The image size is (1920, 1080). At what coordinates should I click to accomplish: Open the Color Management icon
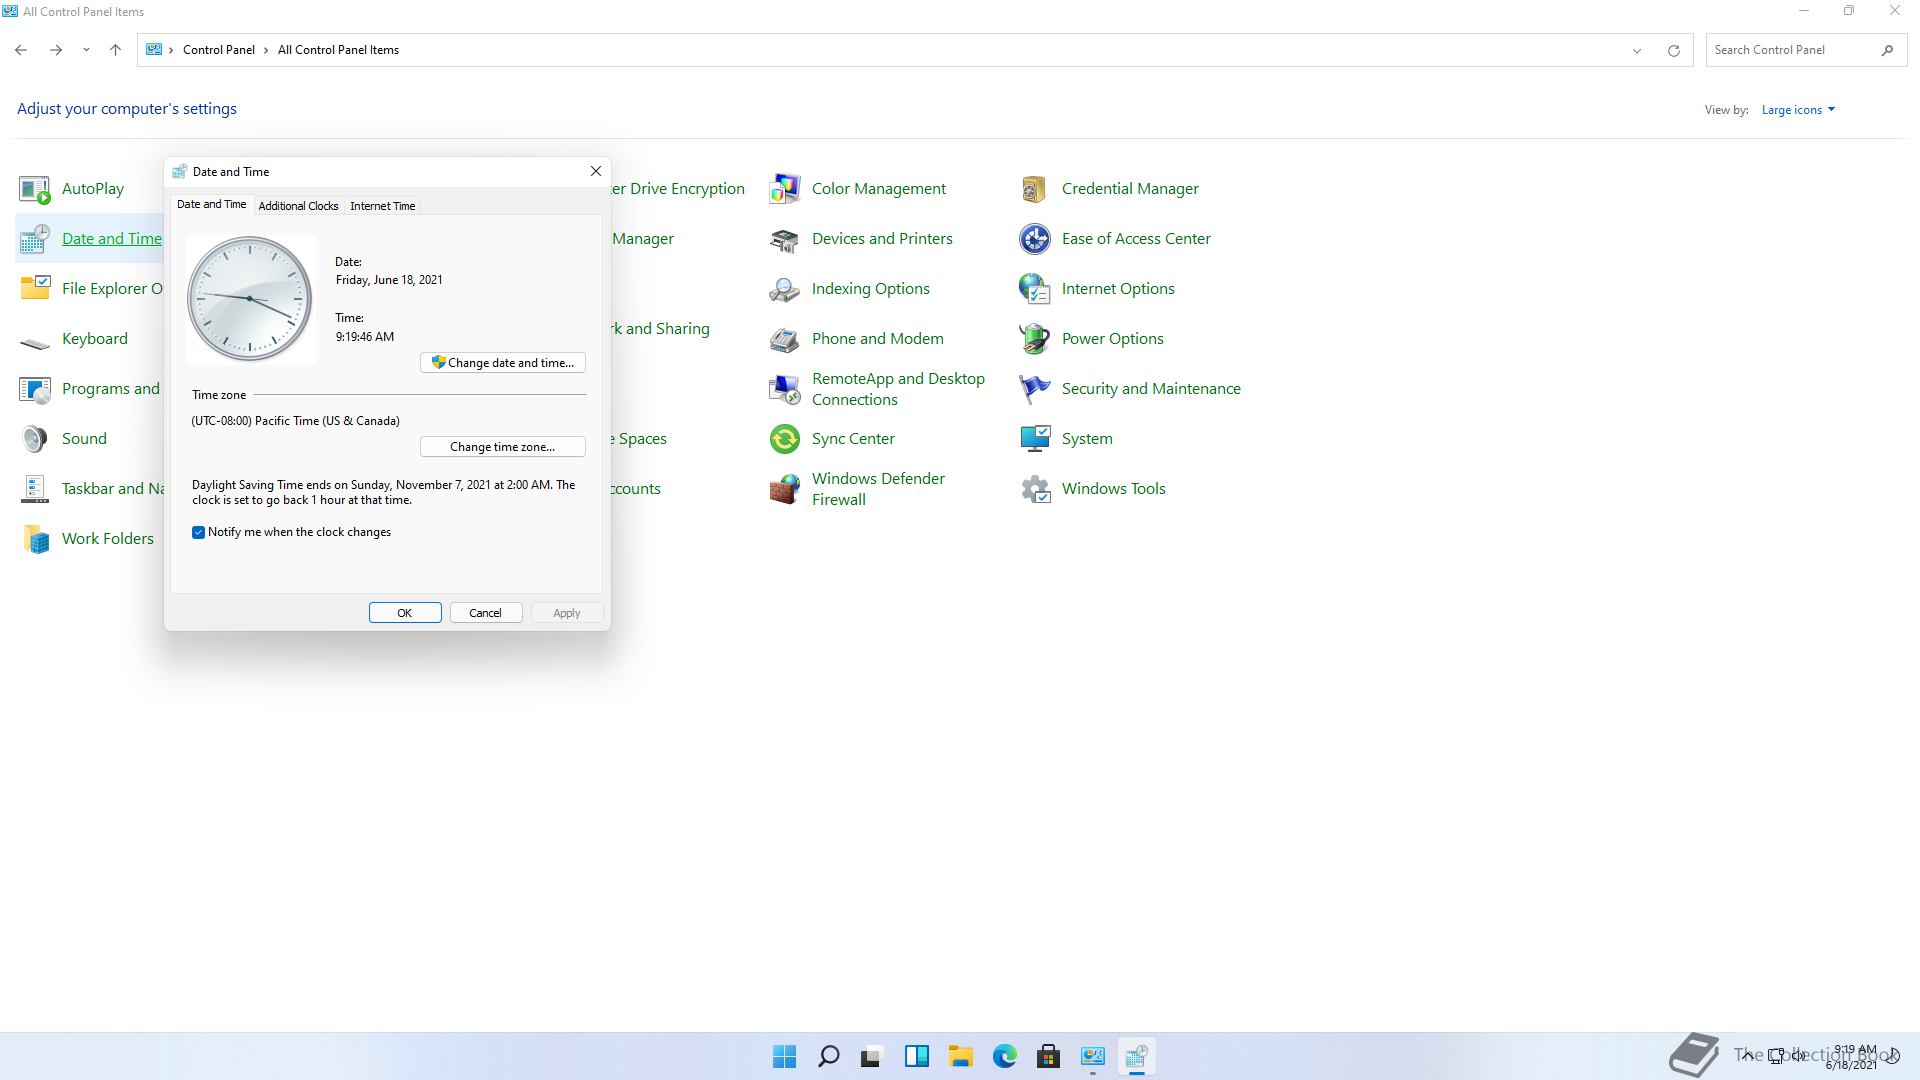click(785, 189)
